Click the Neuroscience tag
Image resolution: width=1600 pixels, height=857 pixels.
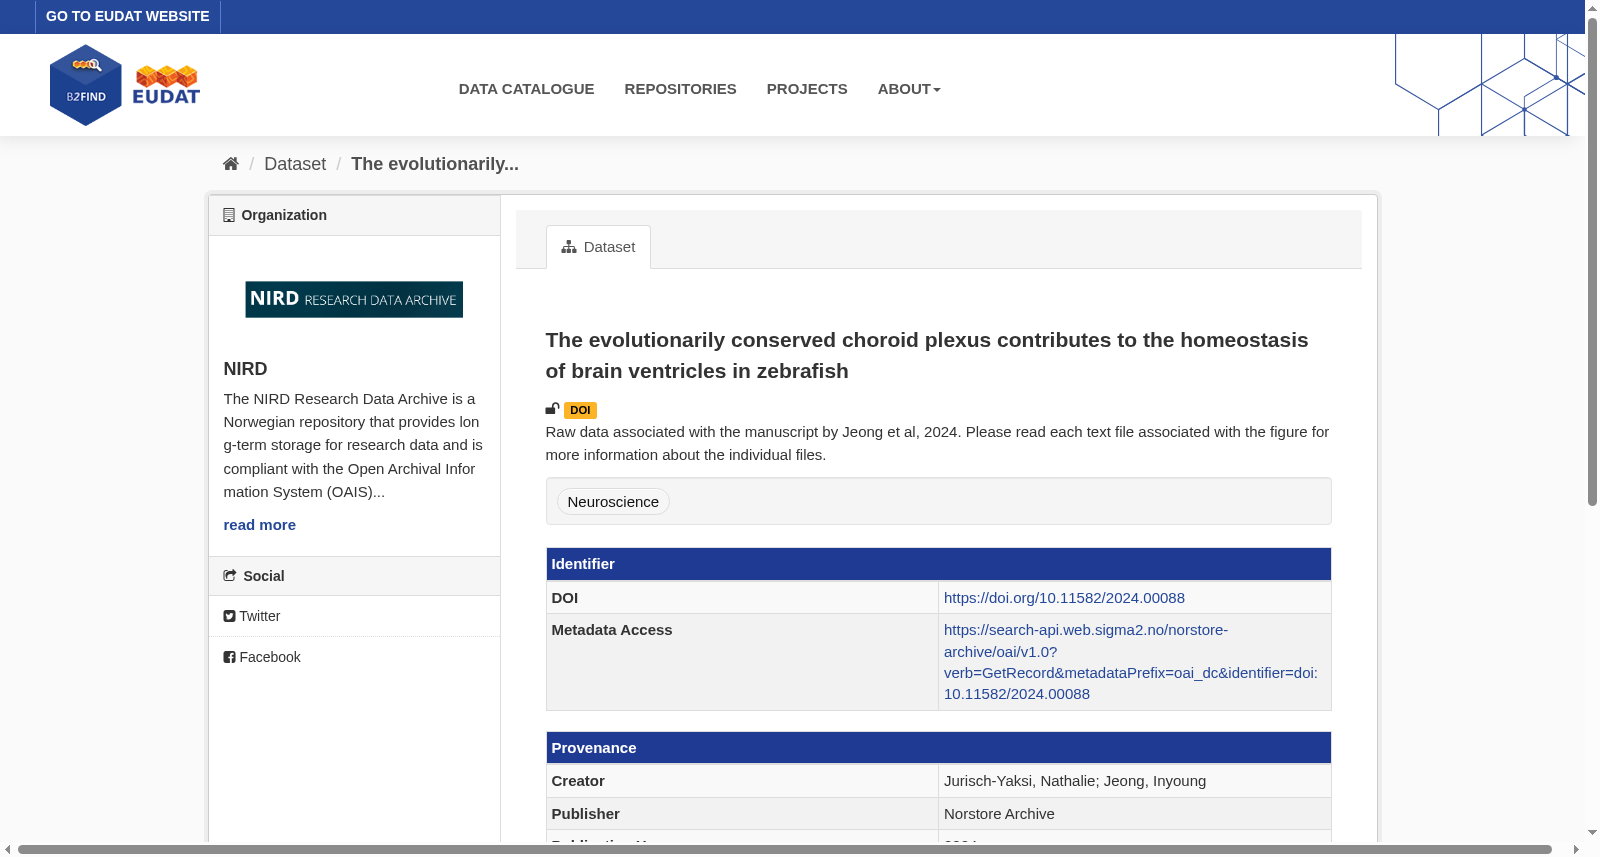pos(613,502)
